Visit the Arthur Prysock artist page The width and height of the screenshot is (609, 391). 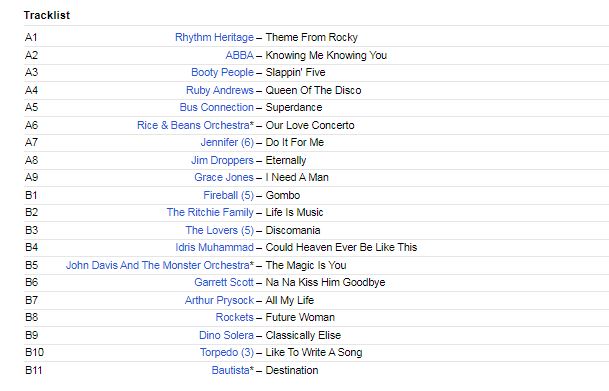click(x=219, y=300)
